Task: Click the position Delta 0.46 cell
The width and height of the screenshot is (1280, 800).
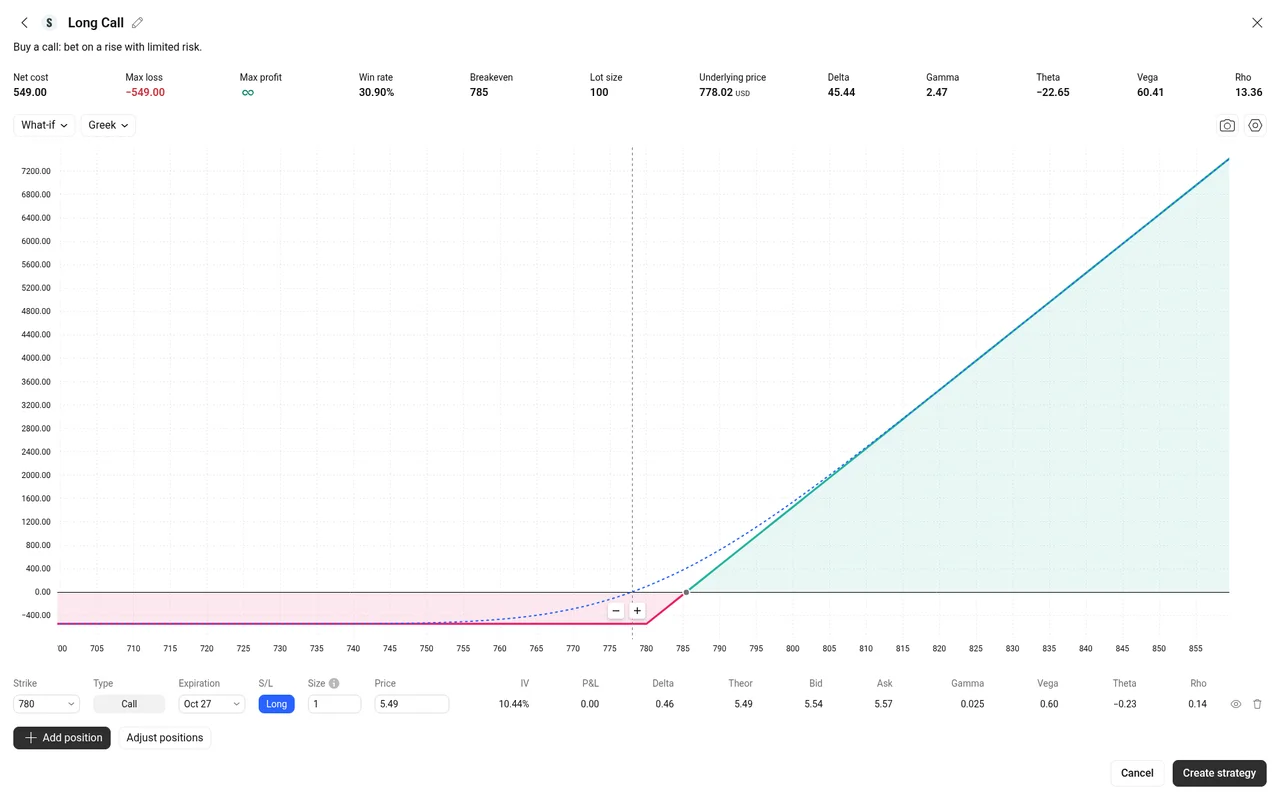Action: (x=664, y=704)
